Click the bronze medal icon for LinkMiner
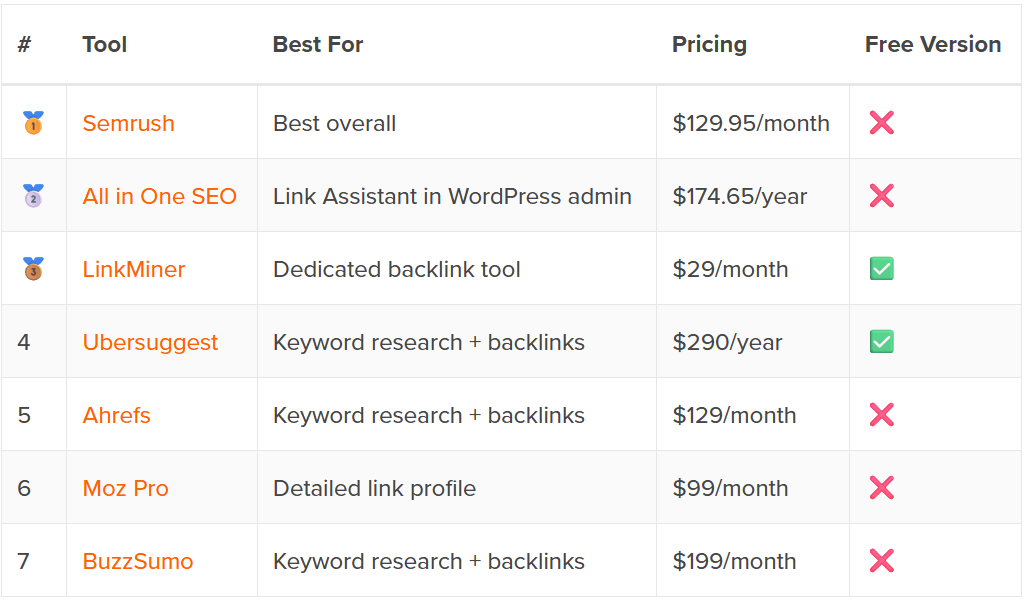Screen dimensions: 1024x604 33,269
